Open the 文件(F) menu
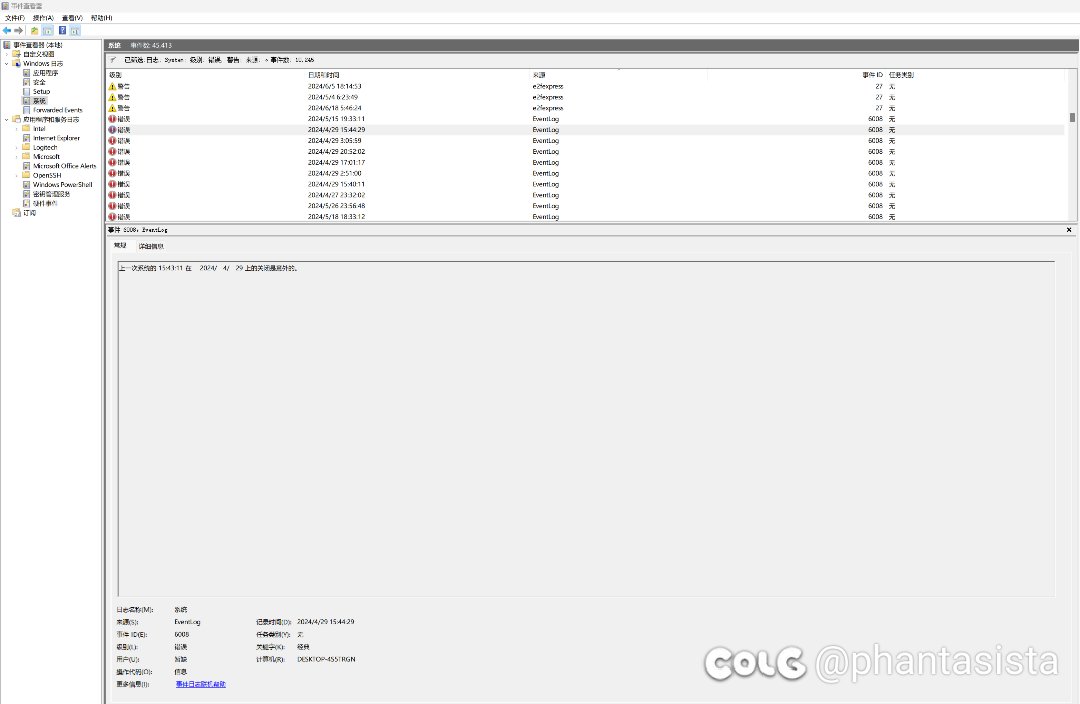Image resolution: width=1080 pixels, height=704 pixels. click(x=14, y=18)
